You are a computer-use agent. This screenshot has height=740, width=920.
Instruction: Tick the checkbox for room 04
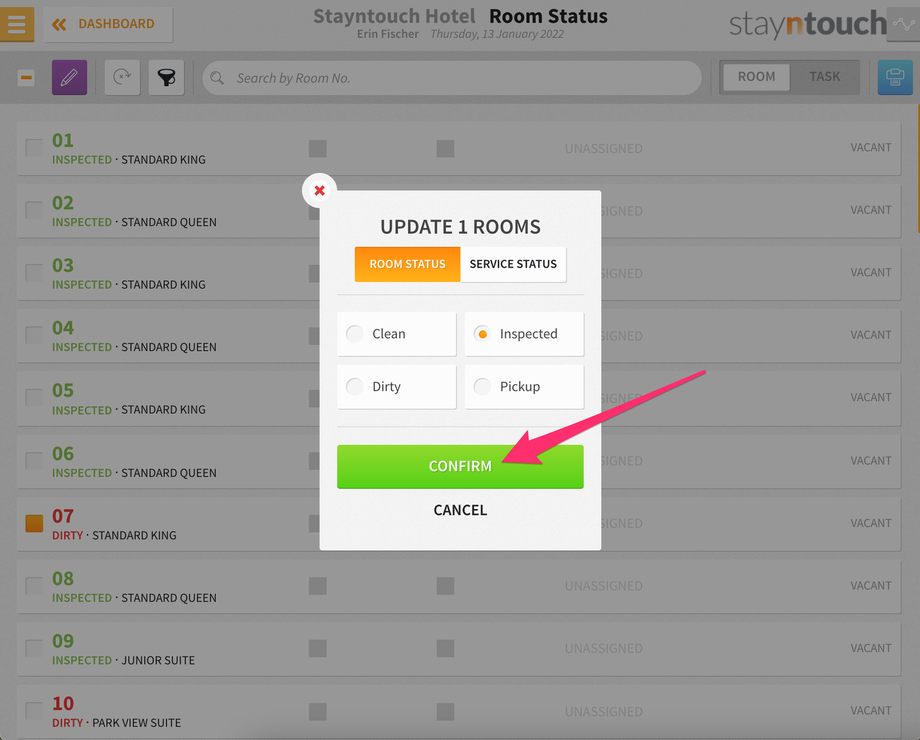point(34,335)
